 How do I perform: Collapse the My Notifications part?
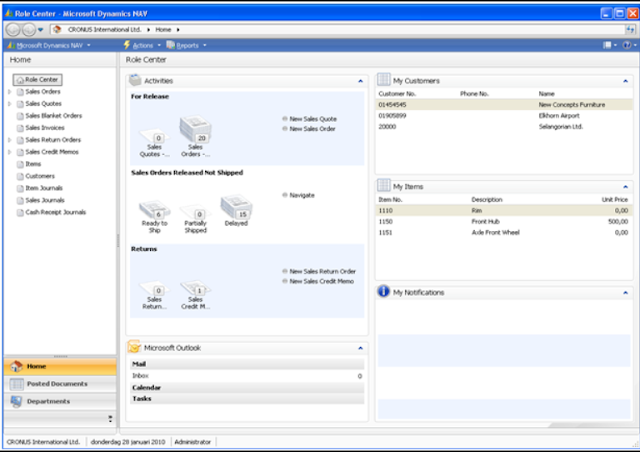pos(625,293)
